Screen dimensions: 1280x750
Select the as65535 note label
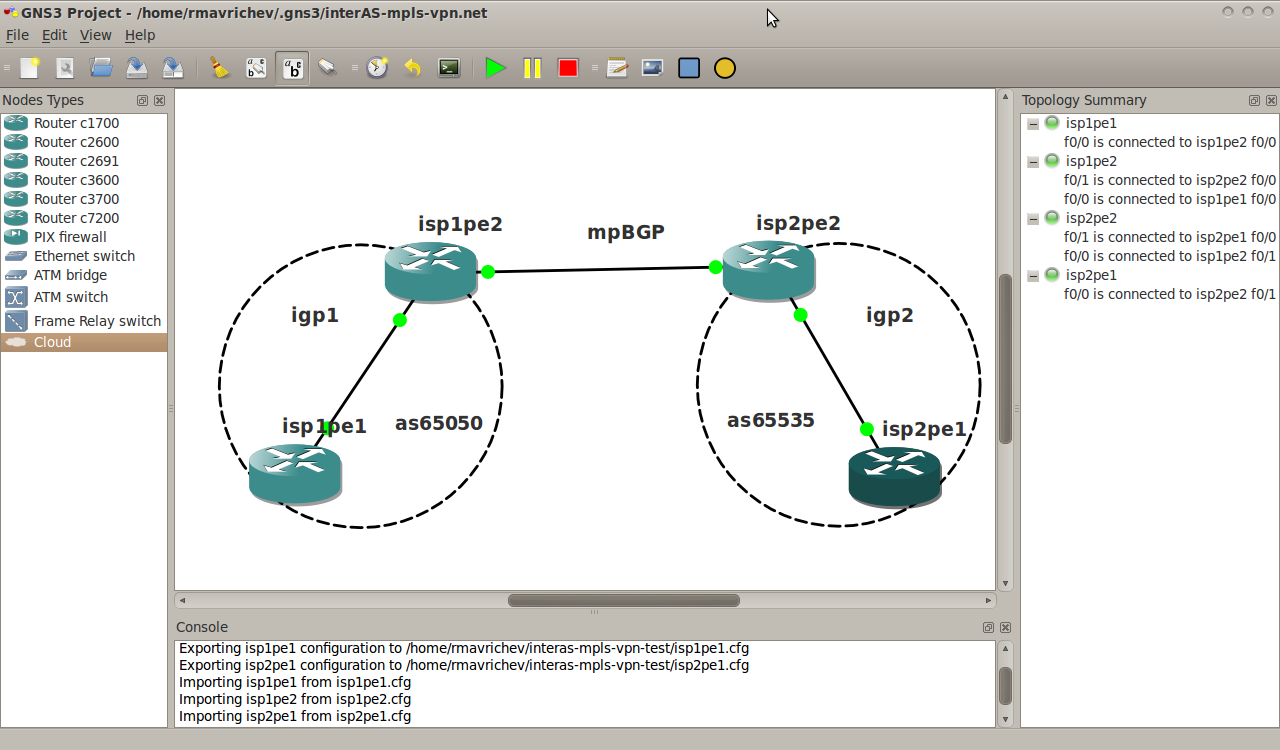click(x=771, y=420)
